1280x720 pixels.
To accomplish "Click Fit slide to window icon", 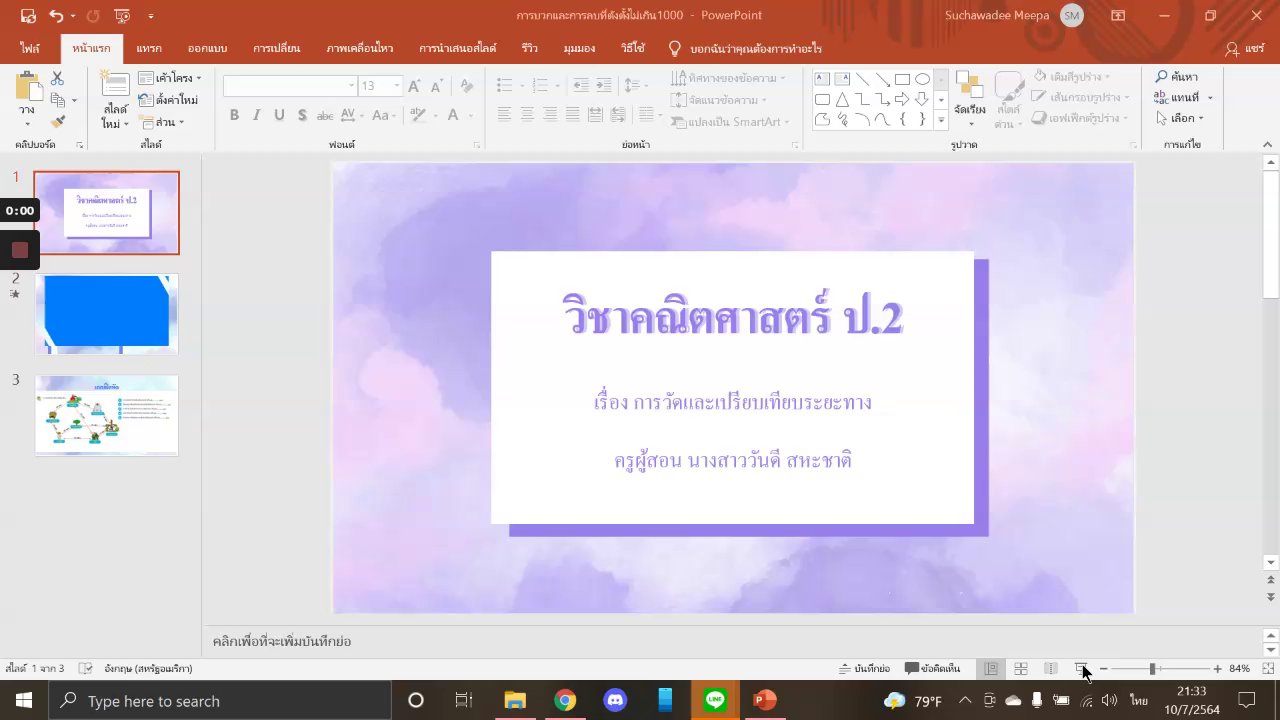I will click(x=1269, y=668).
